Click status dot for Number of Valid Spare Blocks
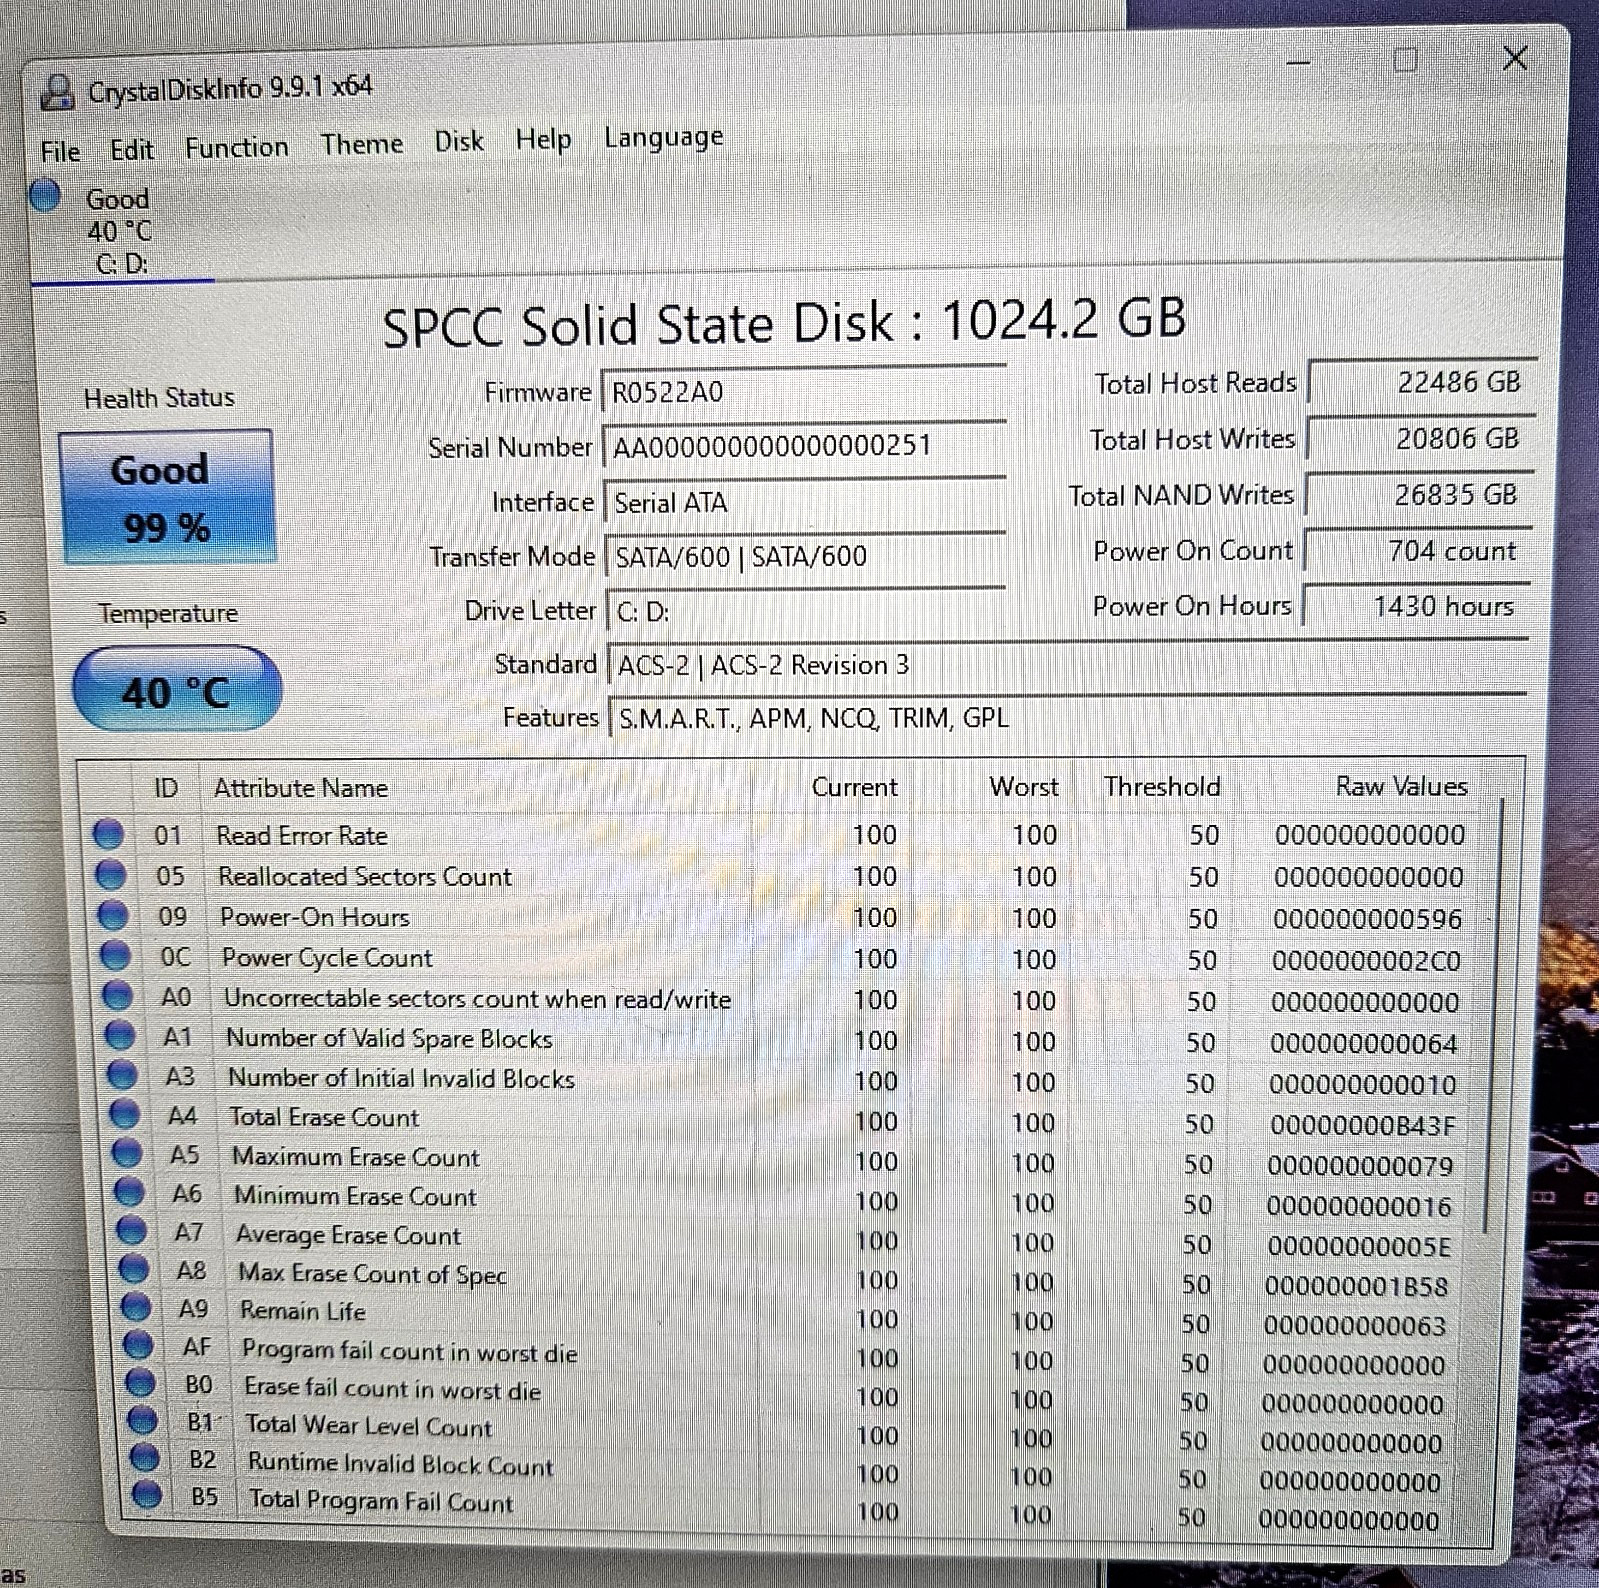 [119, 1036]
